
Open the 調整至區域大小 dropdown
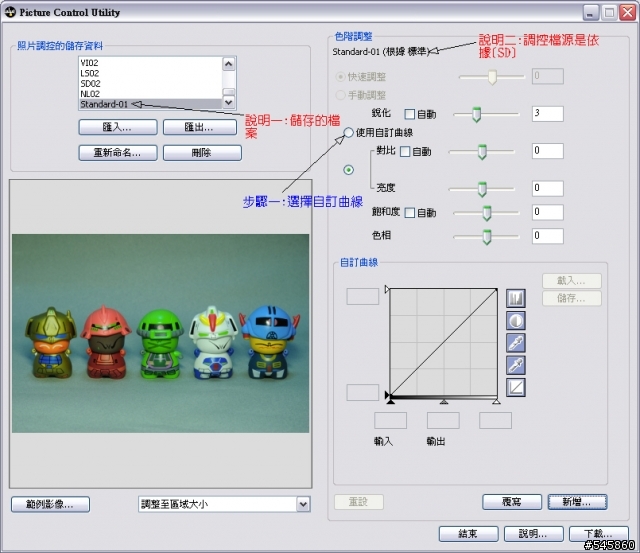tap(303, 504)
